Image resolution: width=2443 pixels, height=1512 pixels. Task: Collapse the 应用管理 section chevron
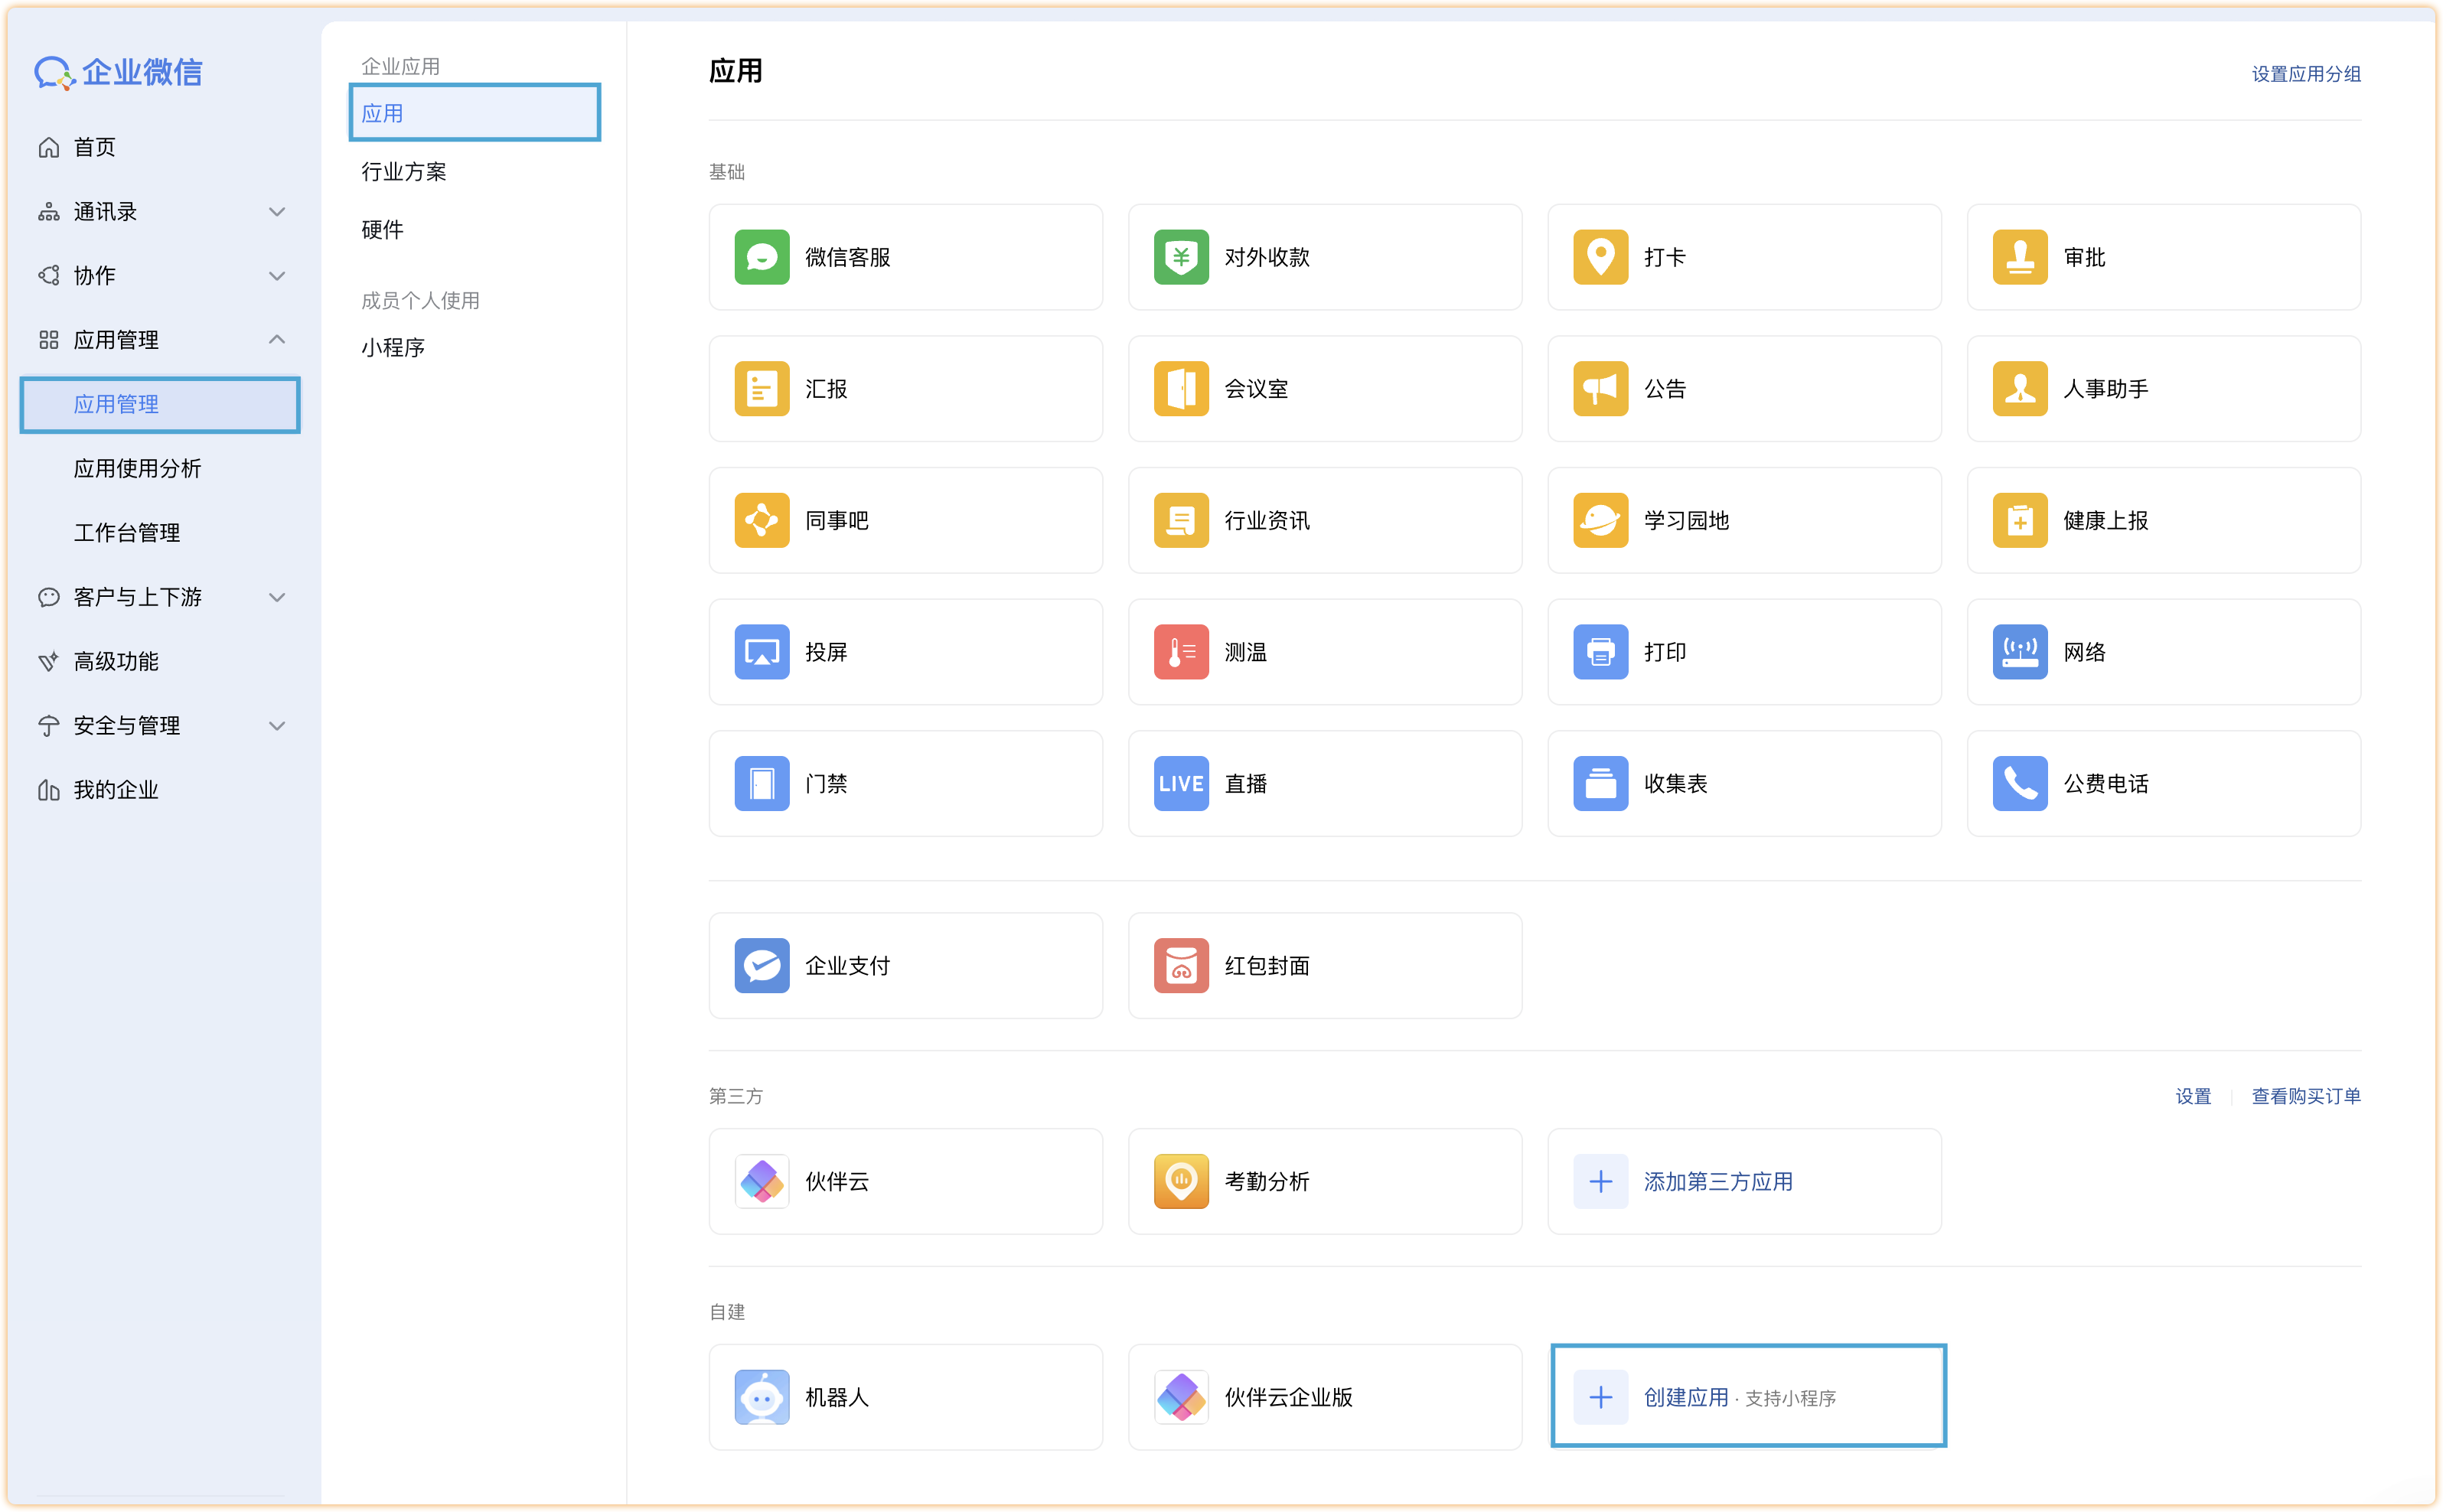[x=277, y=339]
